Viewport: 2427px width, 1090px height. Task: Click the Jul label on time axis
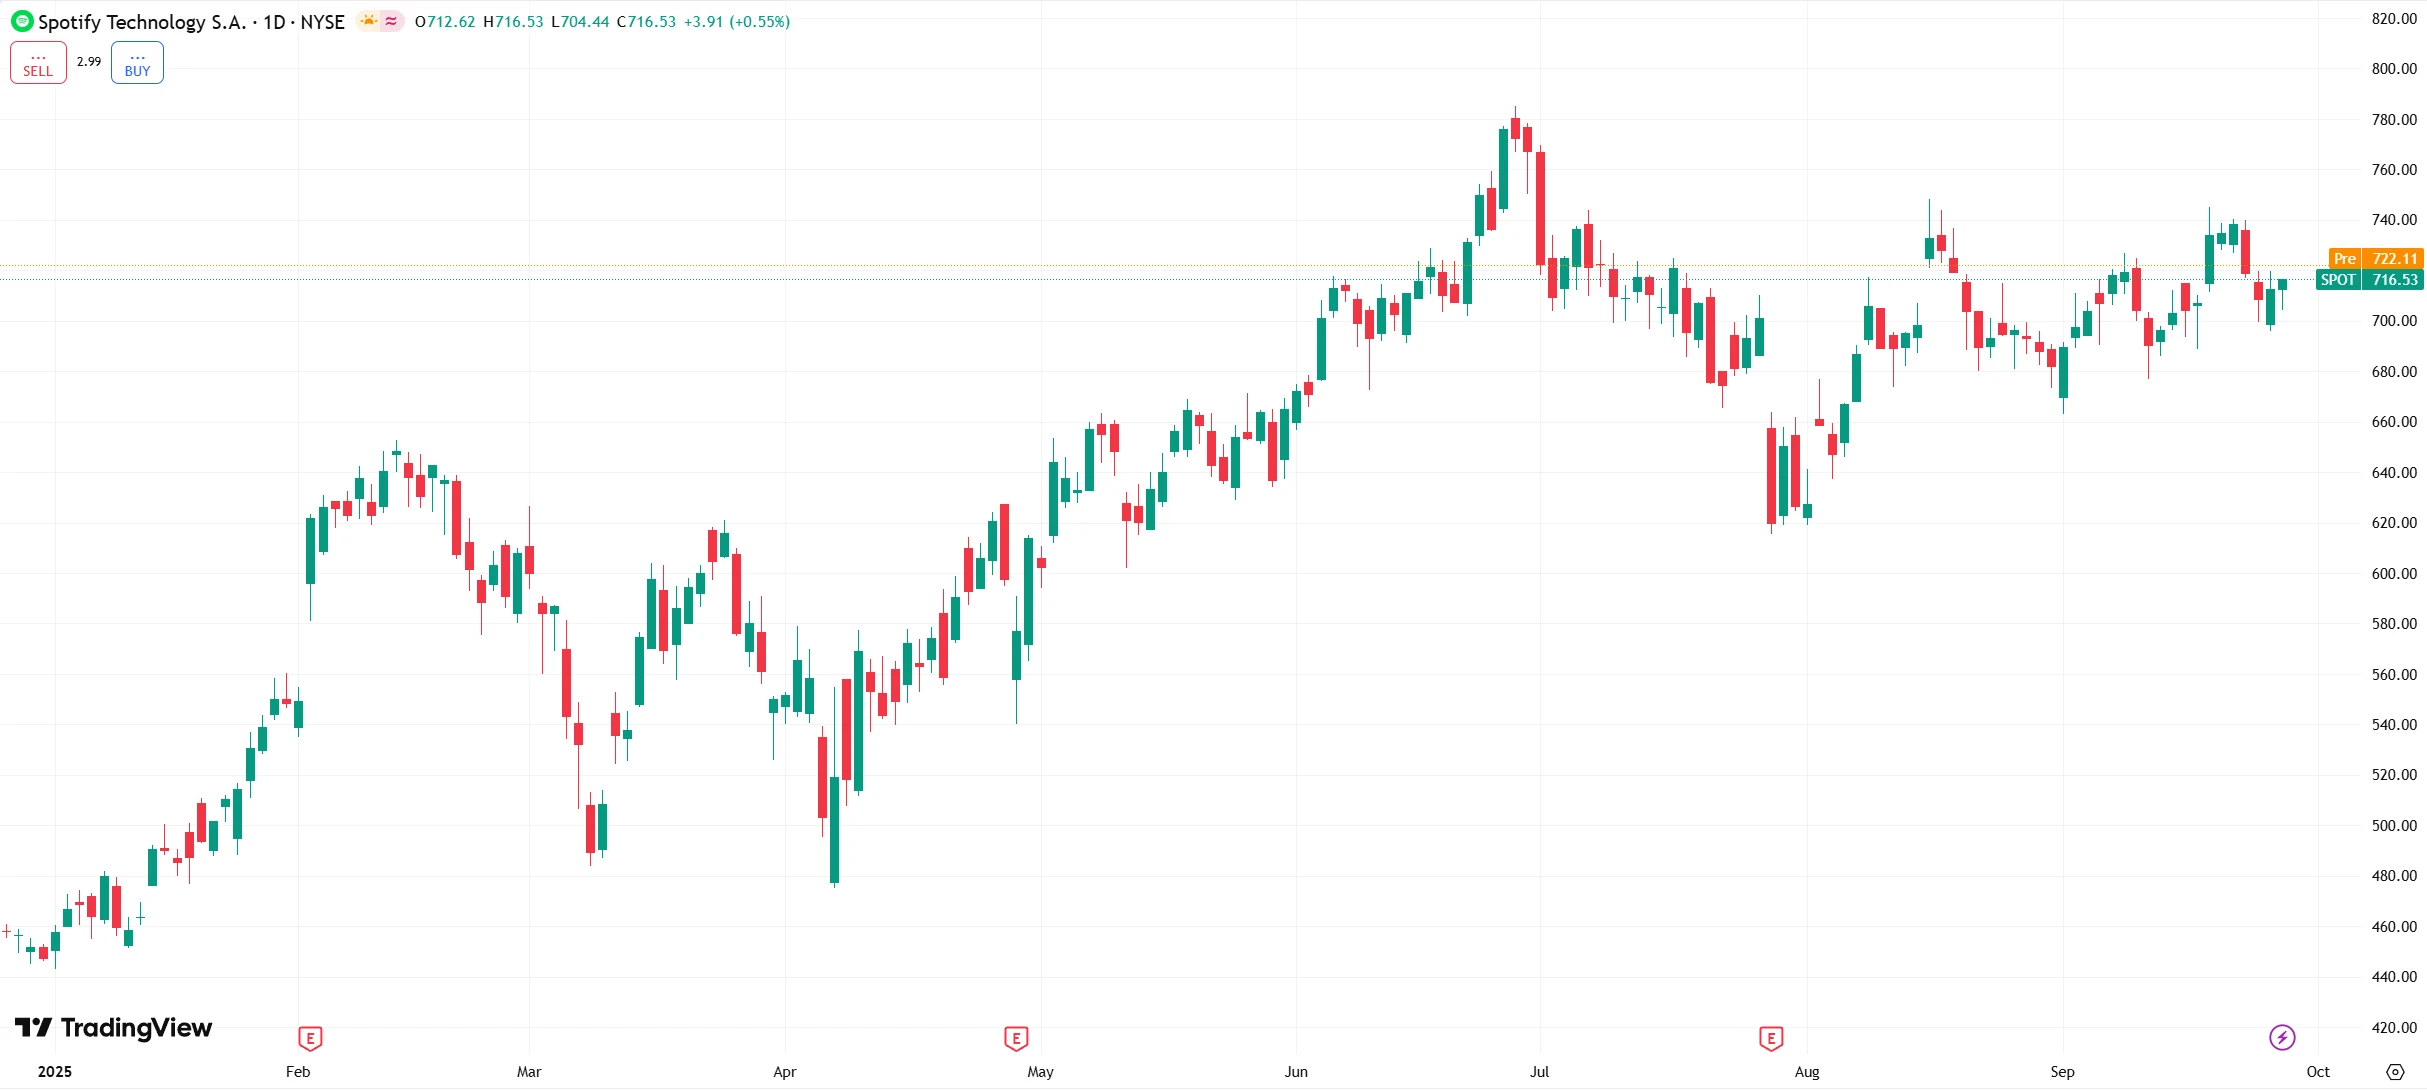click(1539, 1072)
